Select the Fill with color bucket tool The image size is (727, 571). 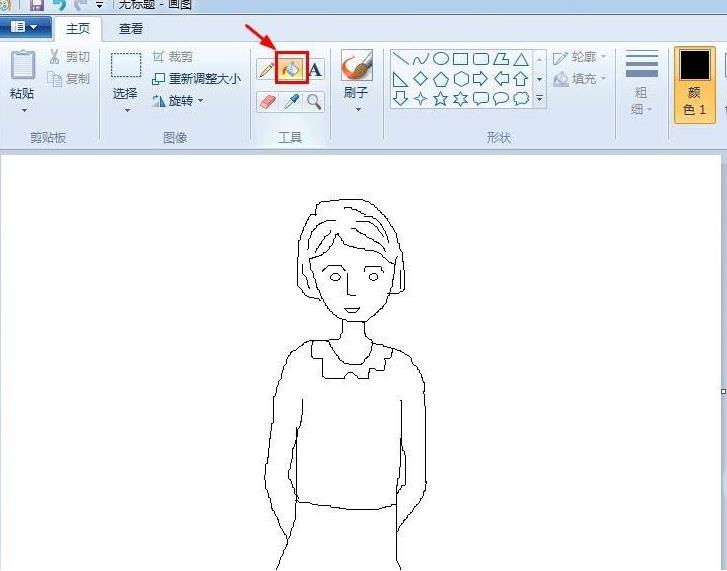[291, 70]
